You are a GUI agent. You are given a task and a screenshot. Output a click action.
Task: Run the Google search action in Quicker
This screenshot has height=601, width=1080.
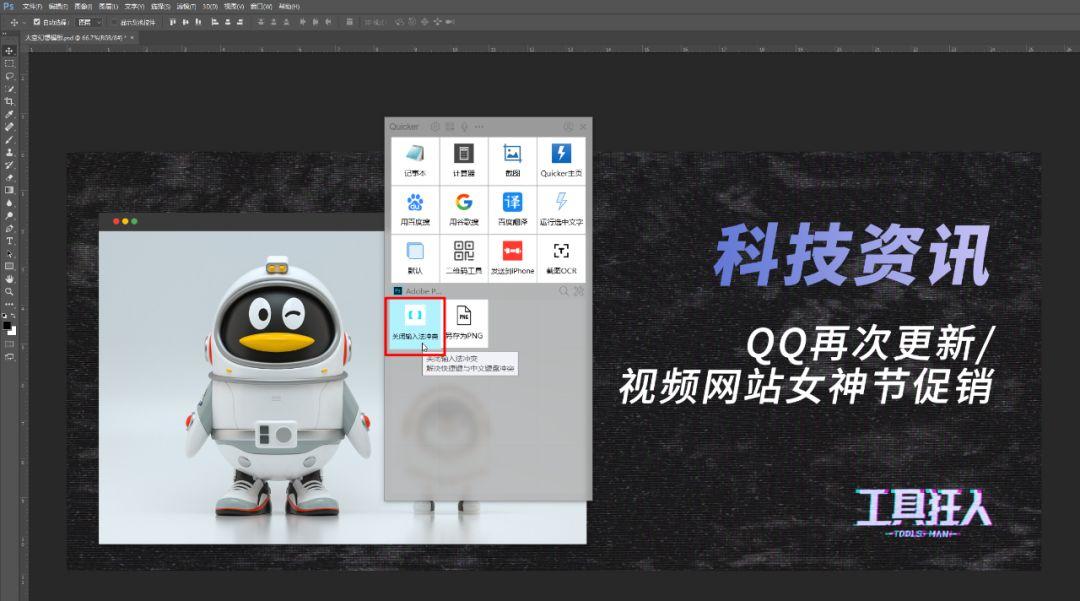pos(464,209)
